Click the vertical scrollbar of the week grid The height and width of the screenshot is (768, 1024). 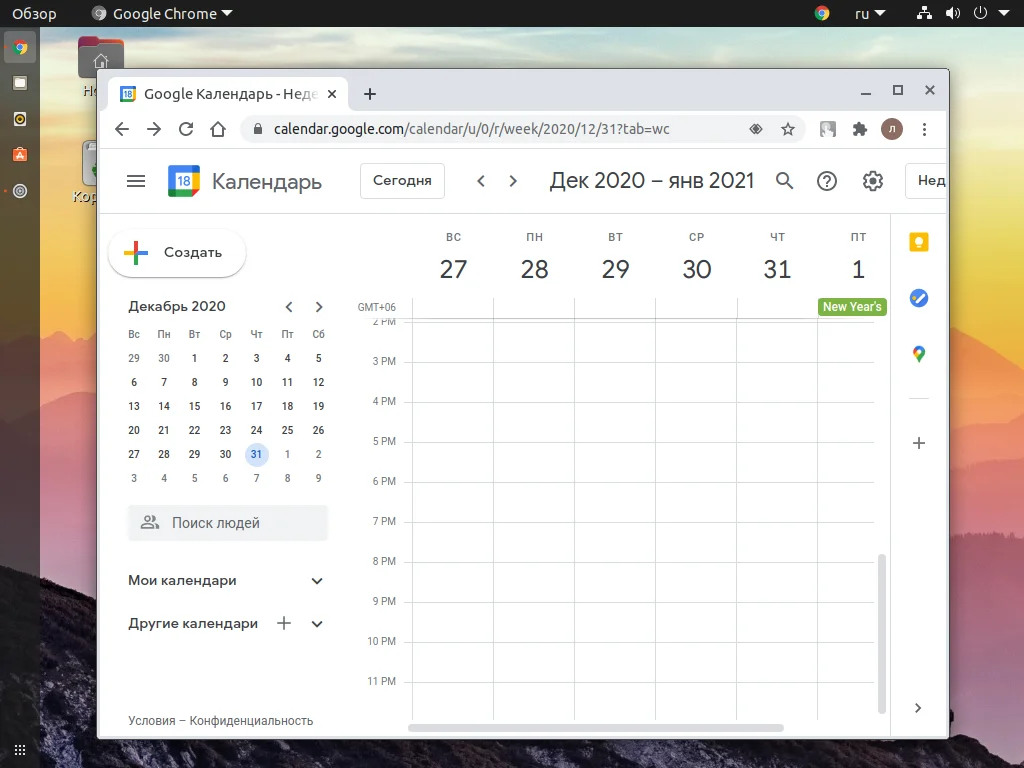click(x=882, y=633)
